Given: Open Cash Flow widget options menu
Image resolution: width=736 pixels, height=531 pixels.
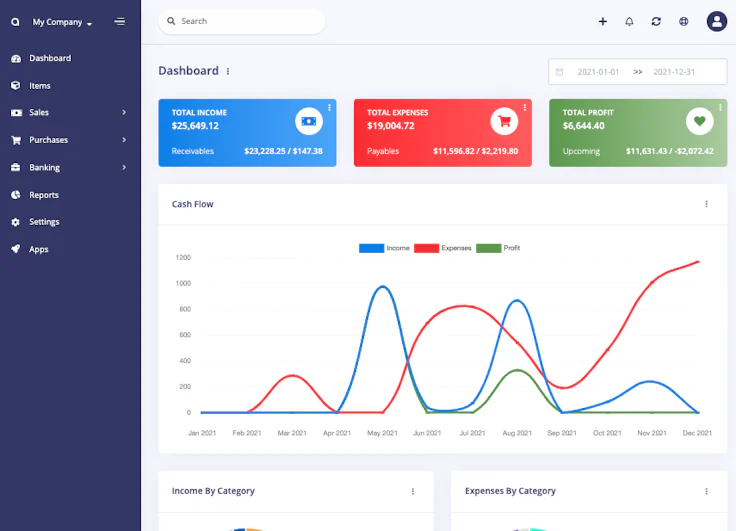Looking at the screenshot, I should (706, 204).
